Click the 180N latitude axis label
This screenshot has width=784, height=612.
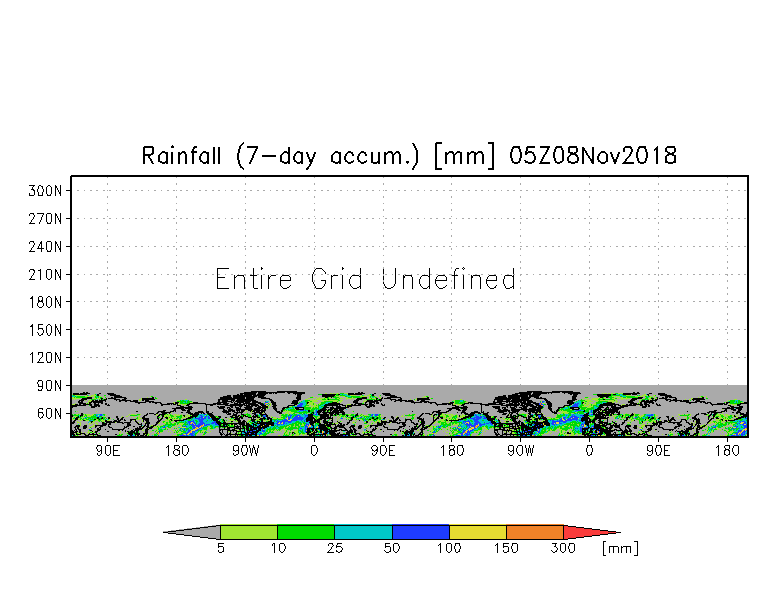pyautogui.click(x=45, y=302)
